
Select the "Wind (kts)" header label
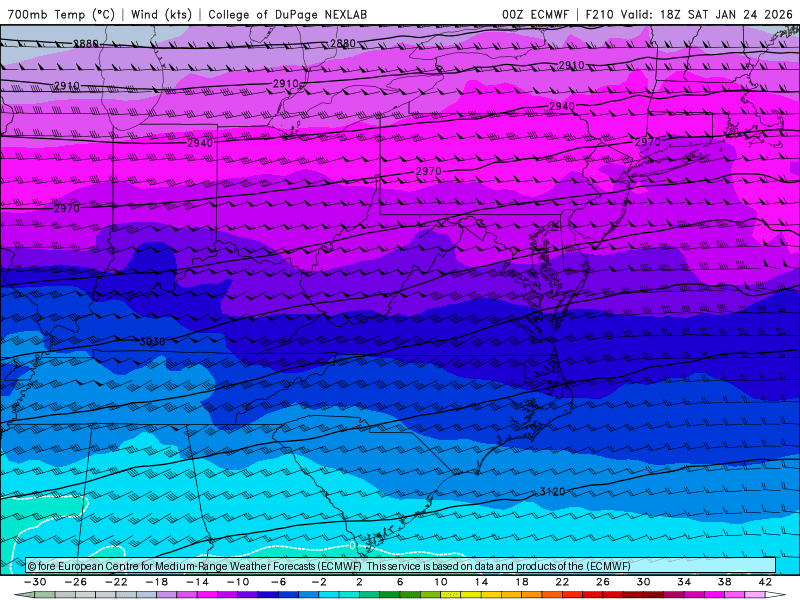[161, 14]
